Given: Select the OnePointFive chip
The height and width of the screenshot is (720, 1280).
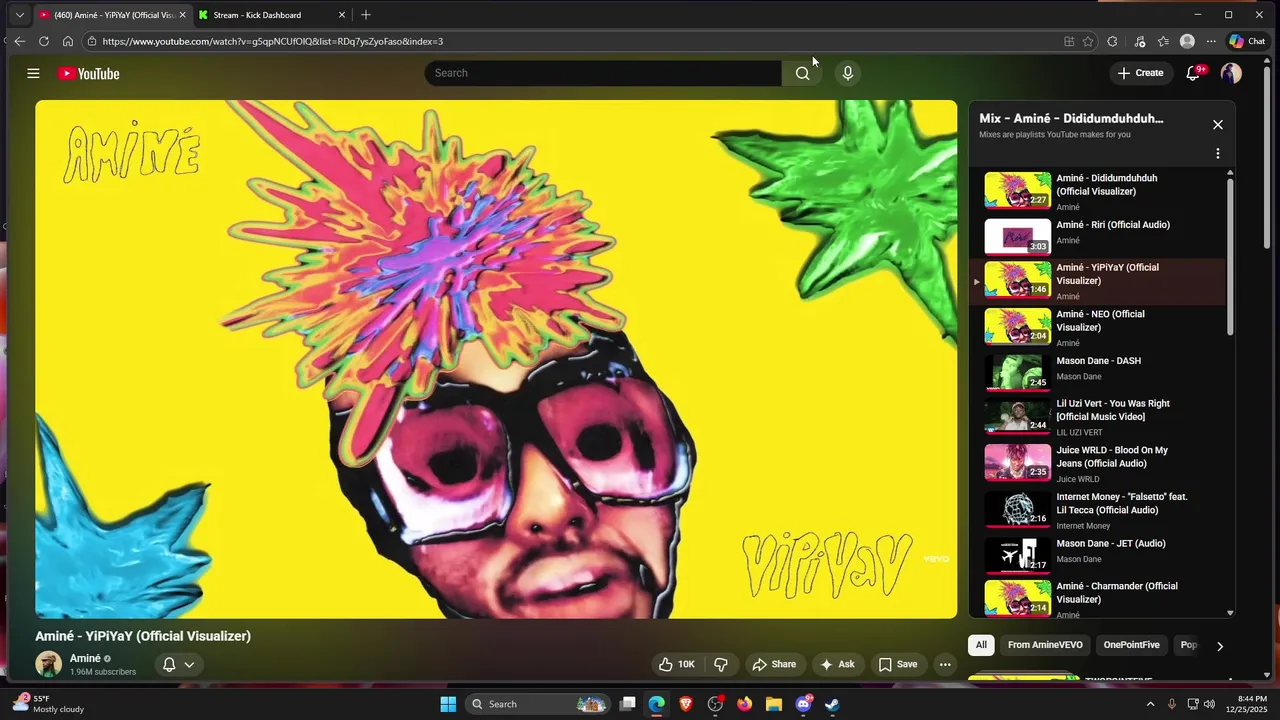Looking at the screenshot, I should point(1131,645).
